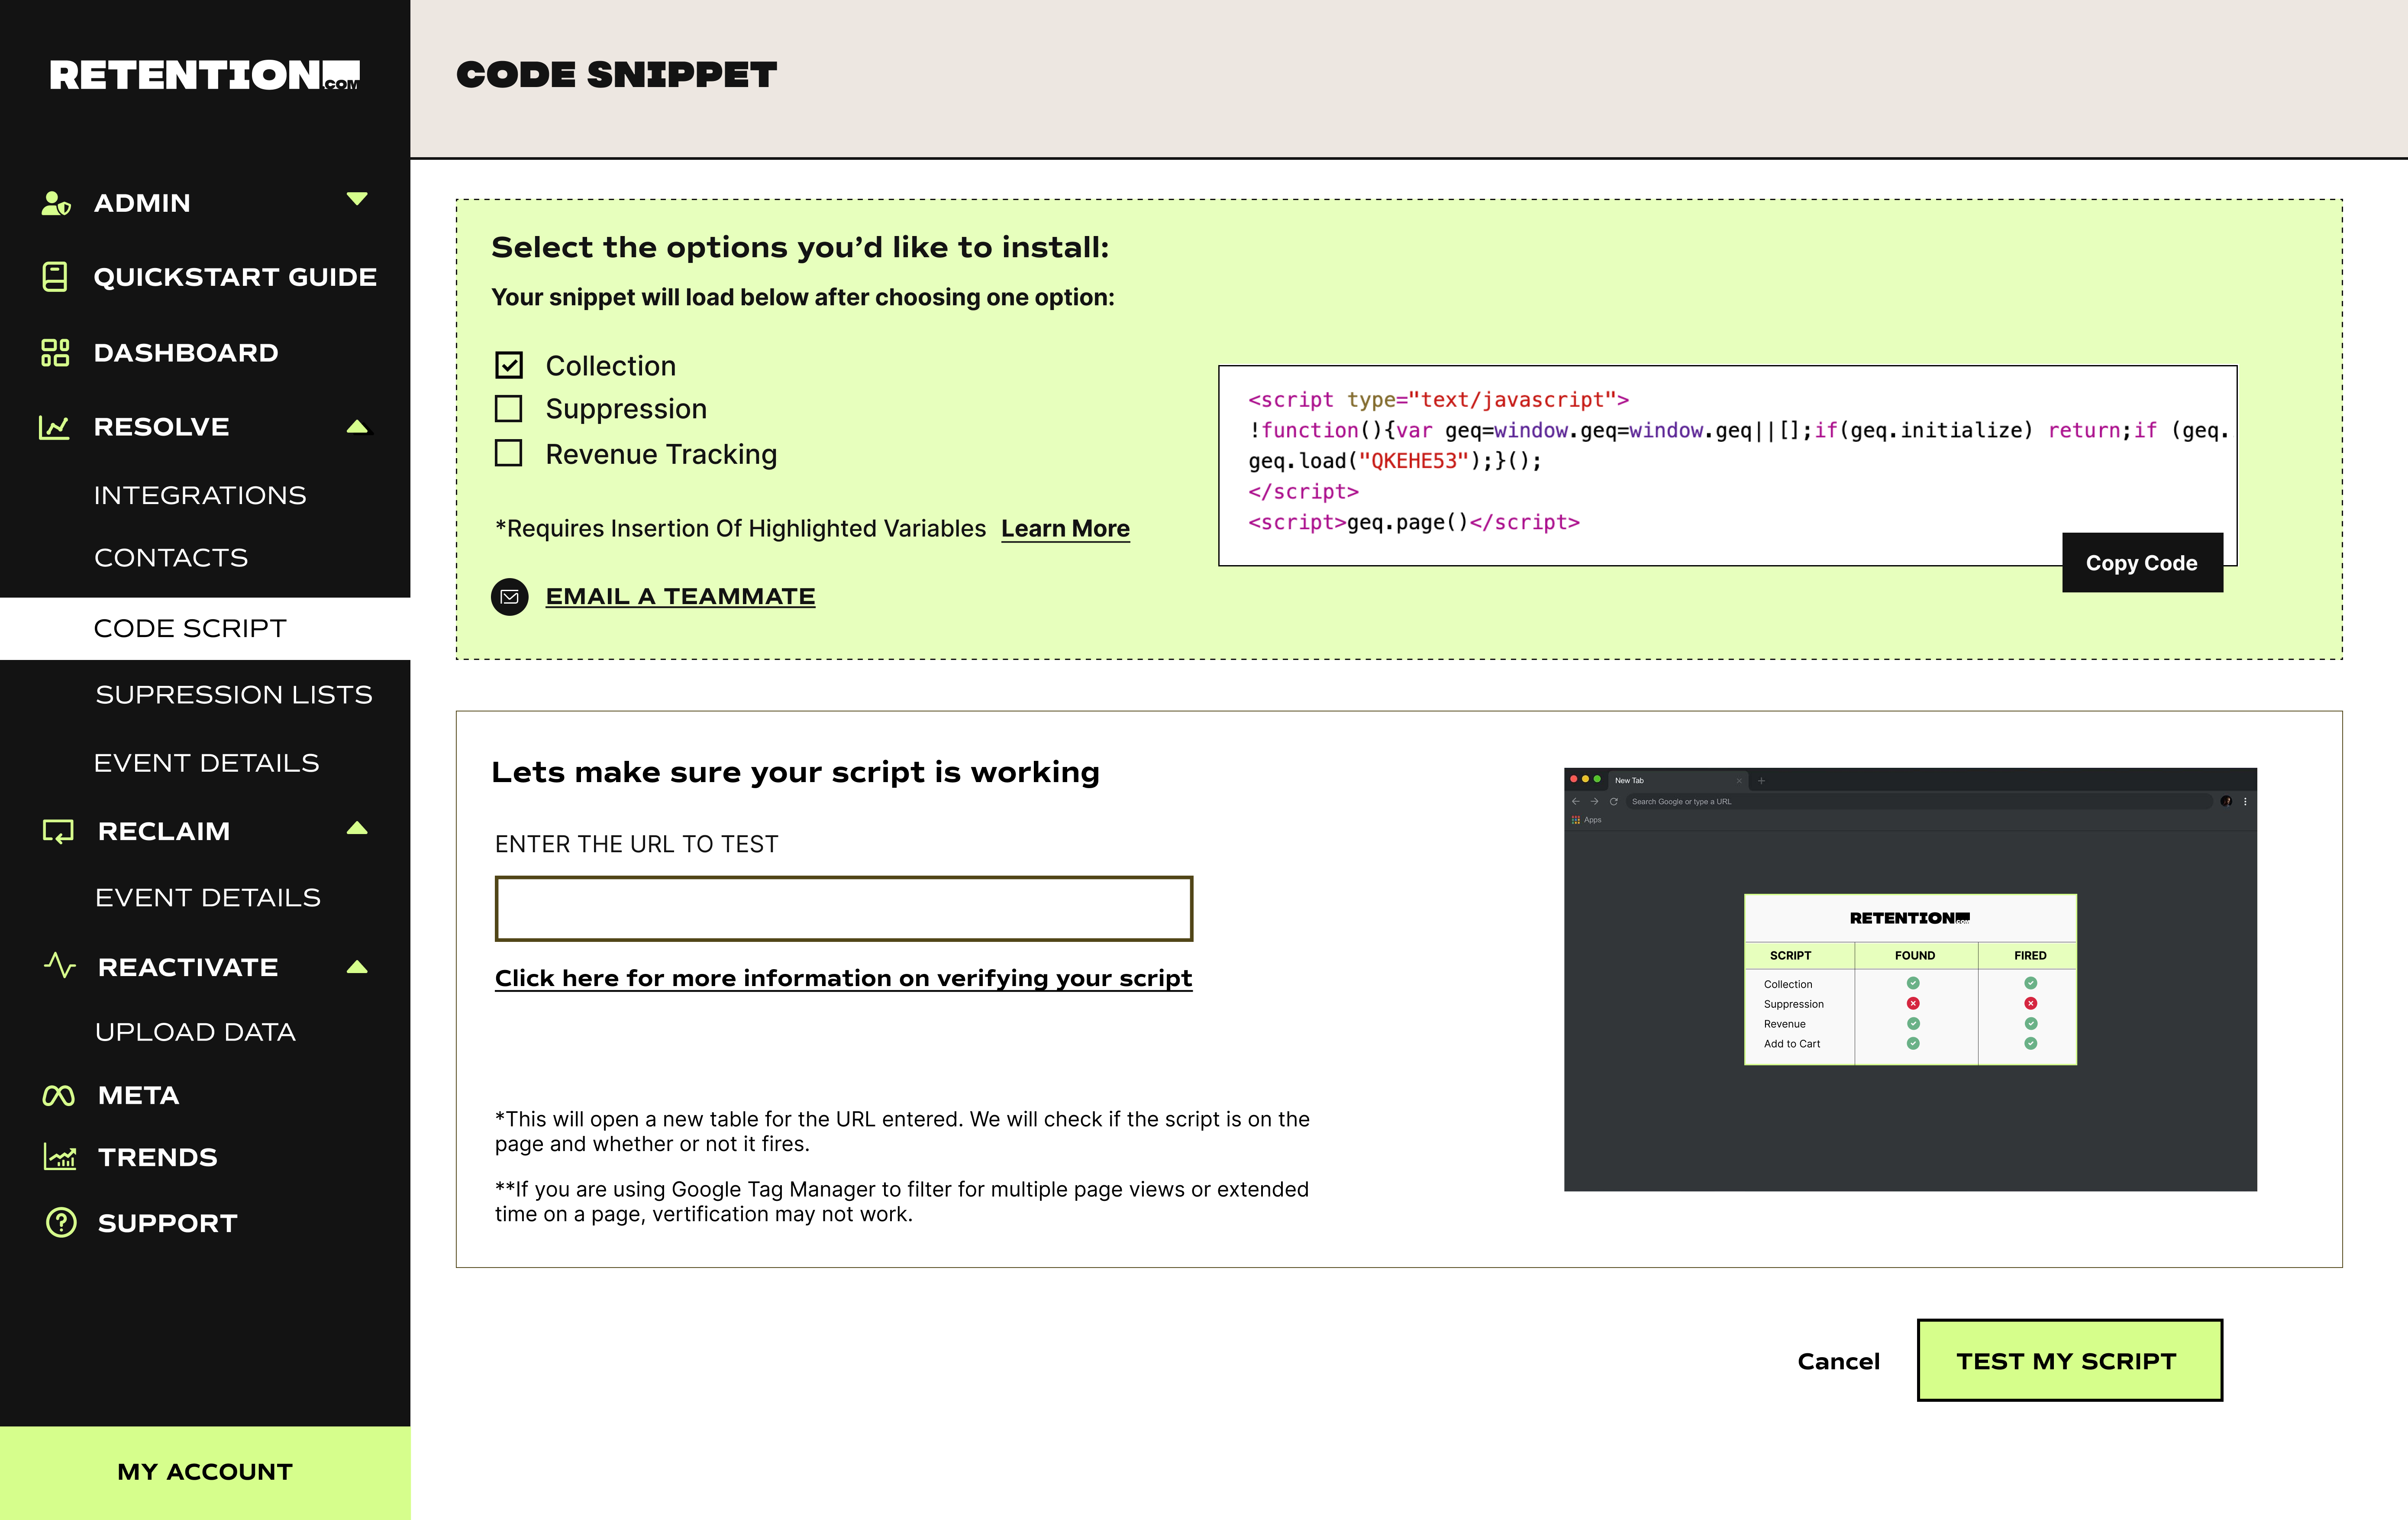Click the Test My Script button
2408x1520 pixels.
[x=2069, y=1360]
